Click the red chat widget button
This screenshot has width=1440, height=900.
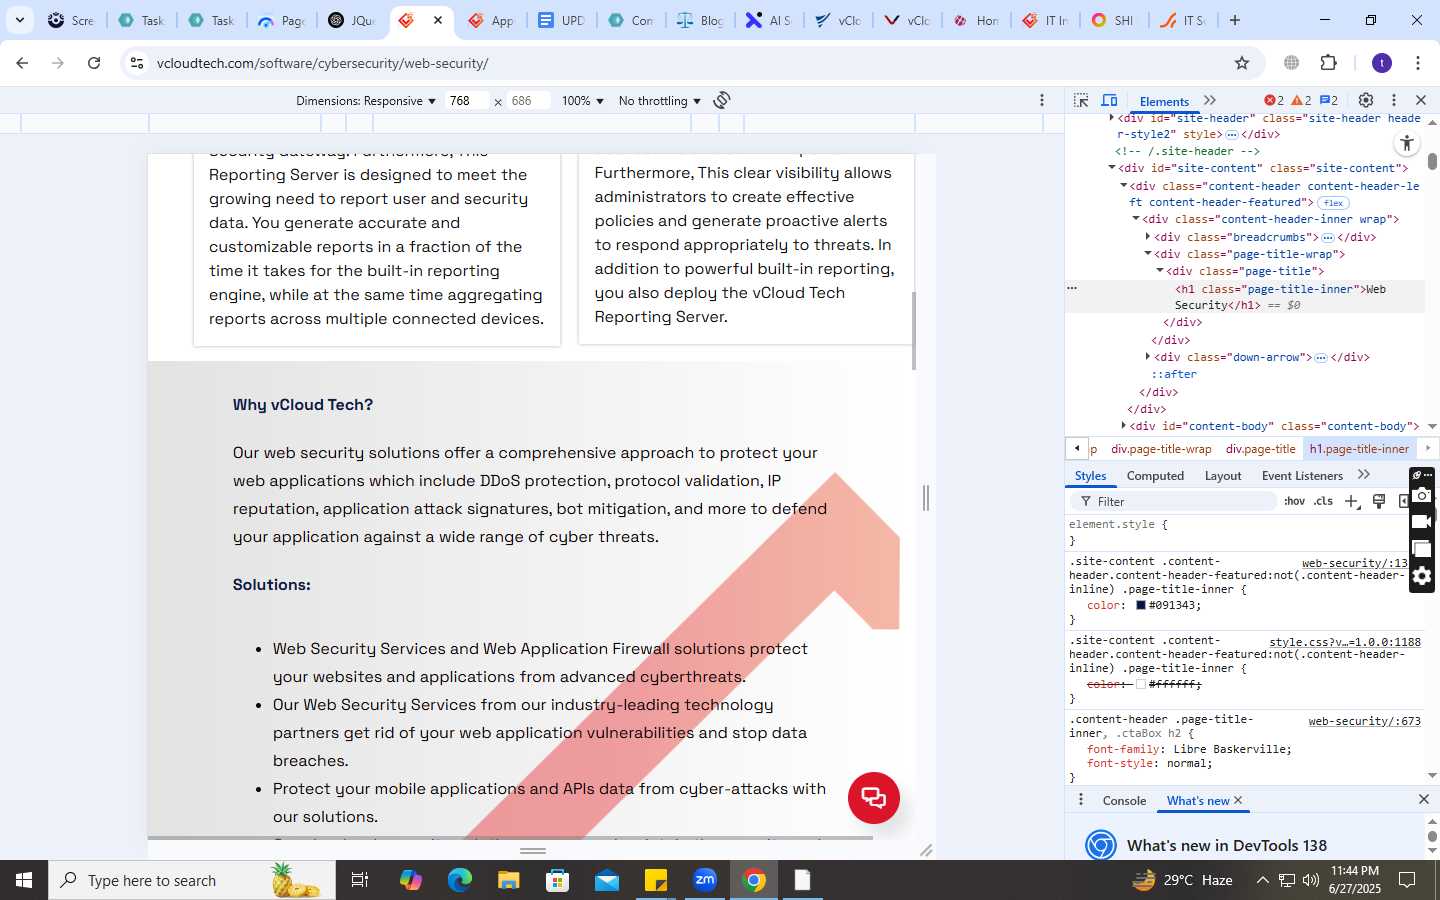pos(874,798)
